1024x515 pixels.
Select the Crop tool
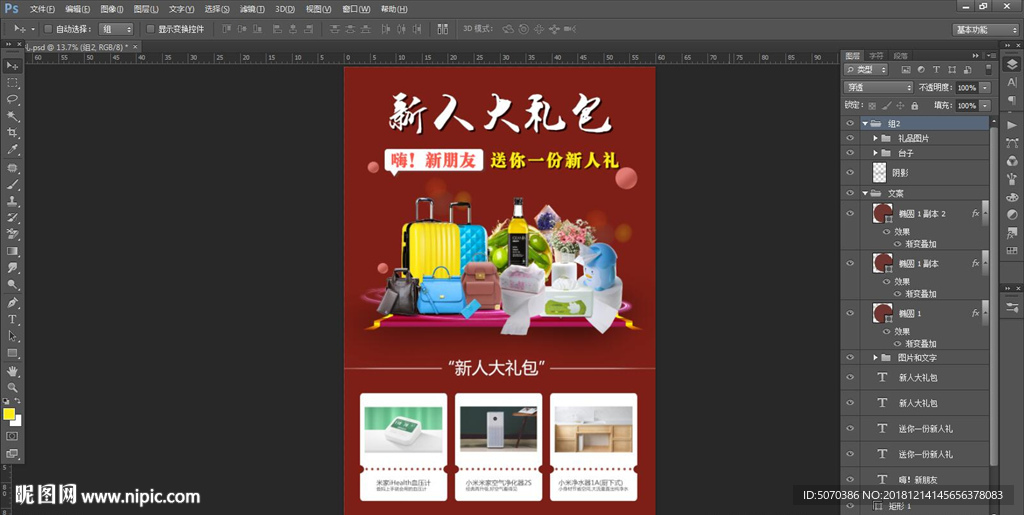(x=13, y=133)
